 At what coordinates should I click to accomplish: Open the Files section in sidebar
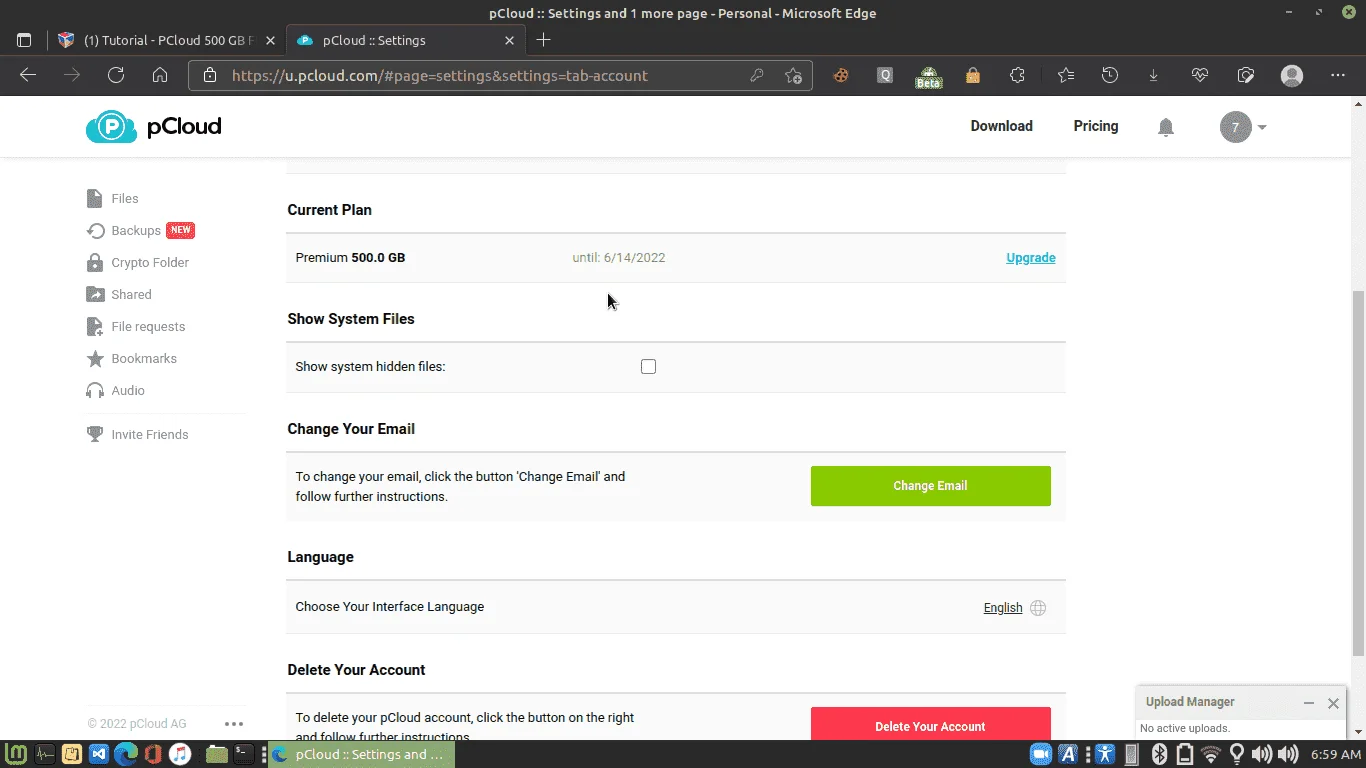[x=113, y=198]
